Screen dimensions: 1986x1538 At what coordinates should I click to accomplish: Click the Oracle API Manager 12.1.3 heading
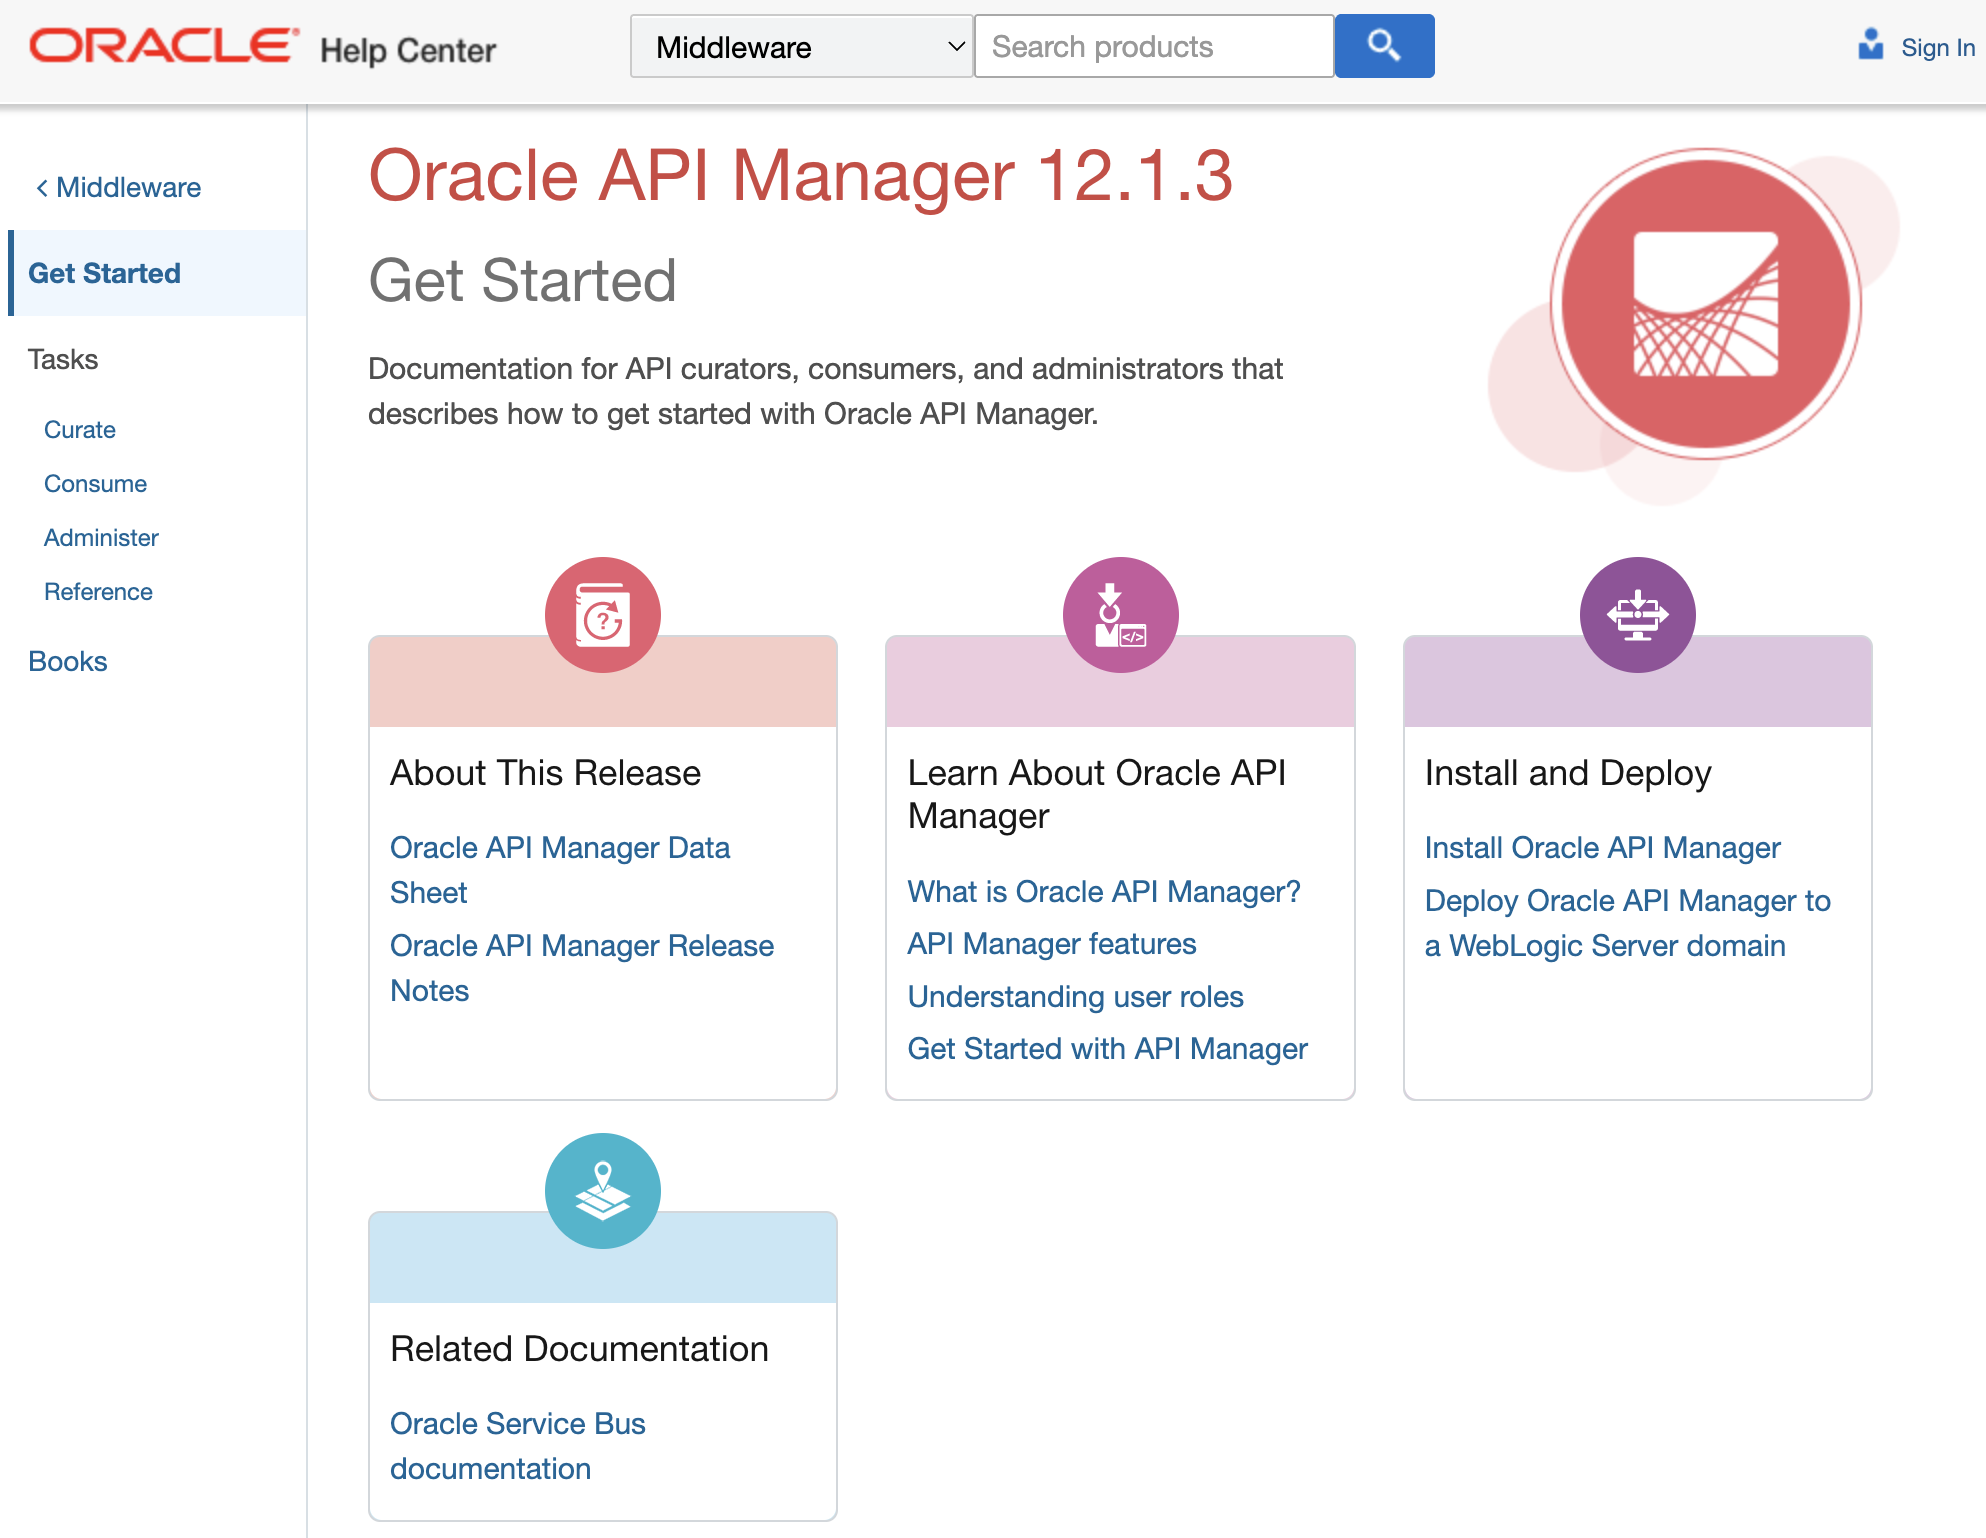(800, 176)
